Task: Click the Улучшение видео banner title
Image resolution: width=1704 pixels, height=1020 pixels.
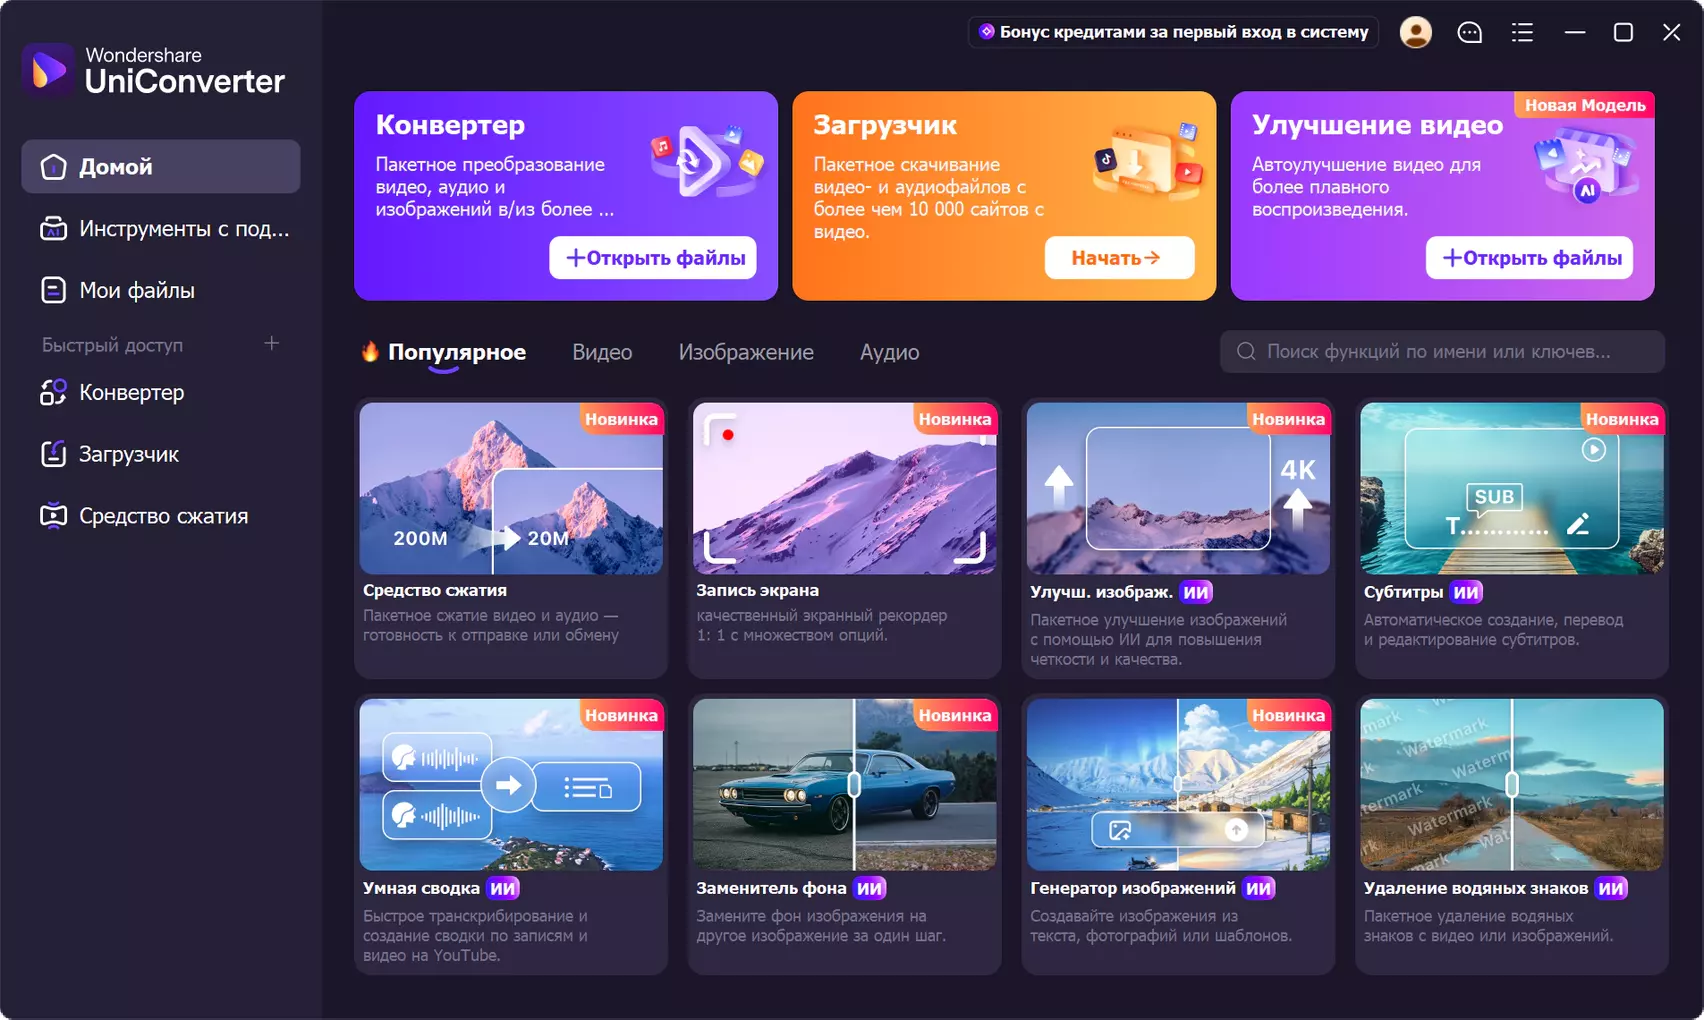Action: (x=1377, y=125)
